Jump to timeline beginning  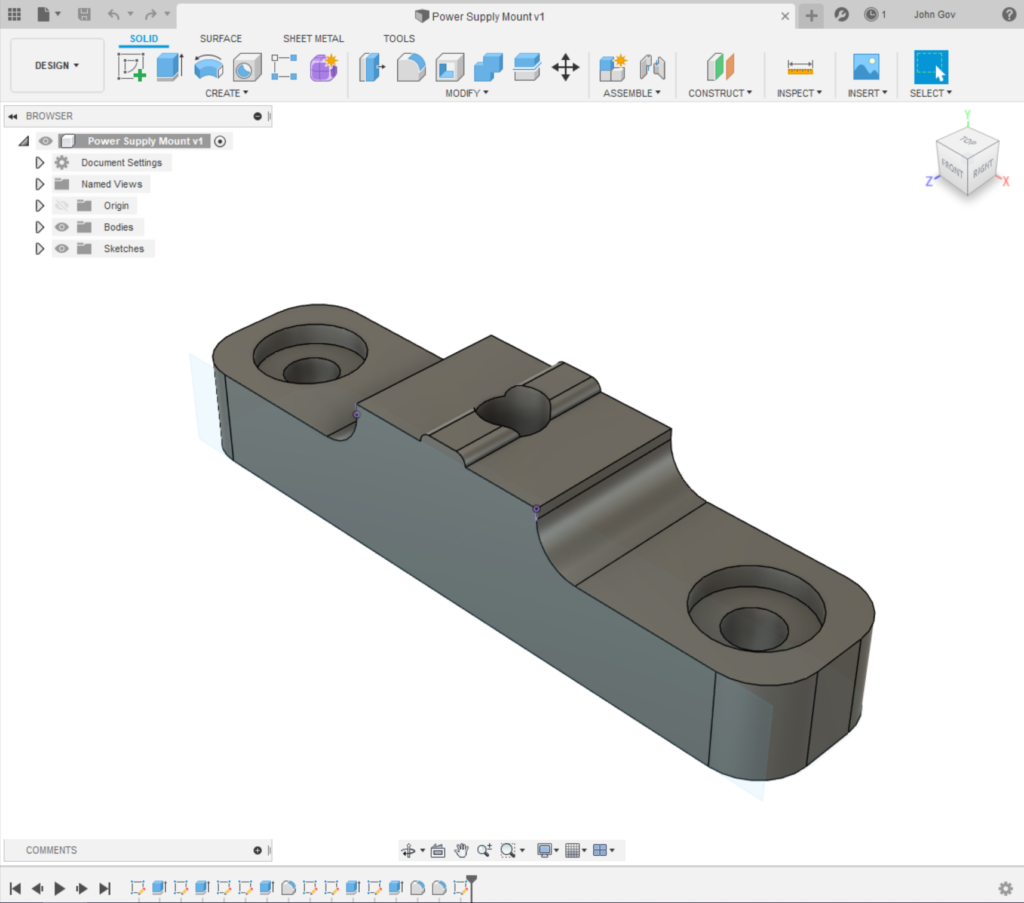tap(15, 888)
